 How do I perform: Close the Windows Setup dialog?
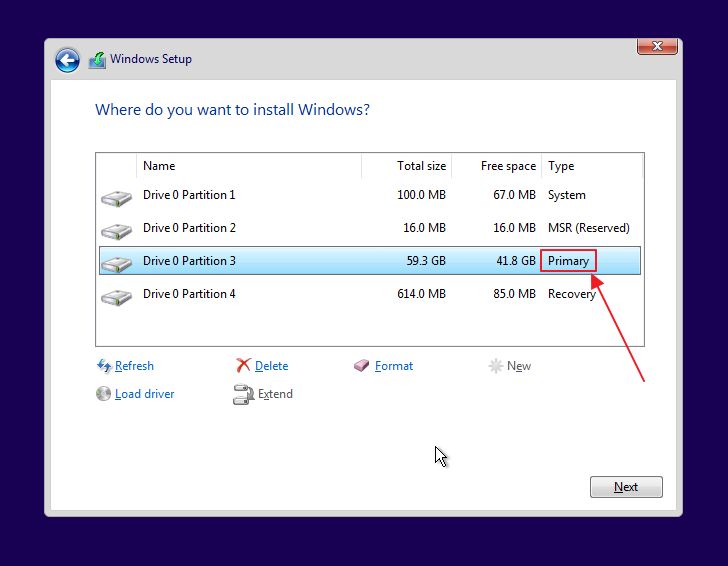click(x=657, y=46)
